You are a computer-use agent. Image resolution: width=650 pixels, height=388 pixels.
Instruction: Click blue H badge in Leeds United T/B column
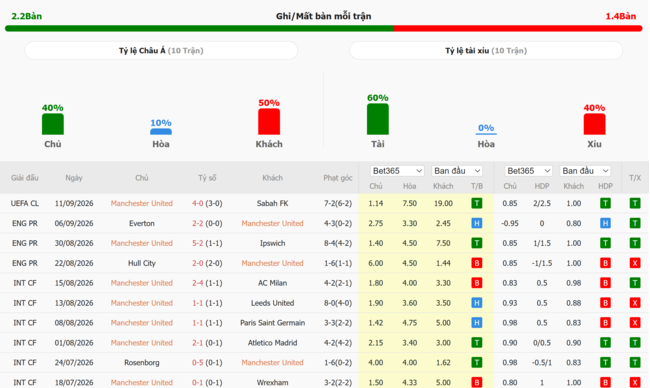pos(477,303)
